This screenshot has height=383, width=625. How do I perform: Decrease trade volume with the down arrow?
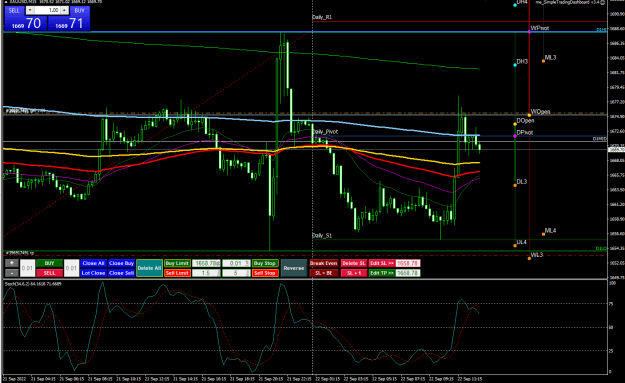tap(30, 10)
